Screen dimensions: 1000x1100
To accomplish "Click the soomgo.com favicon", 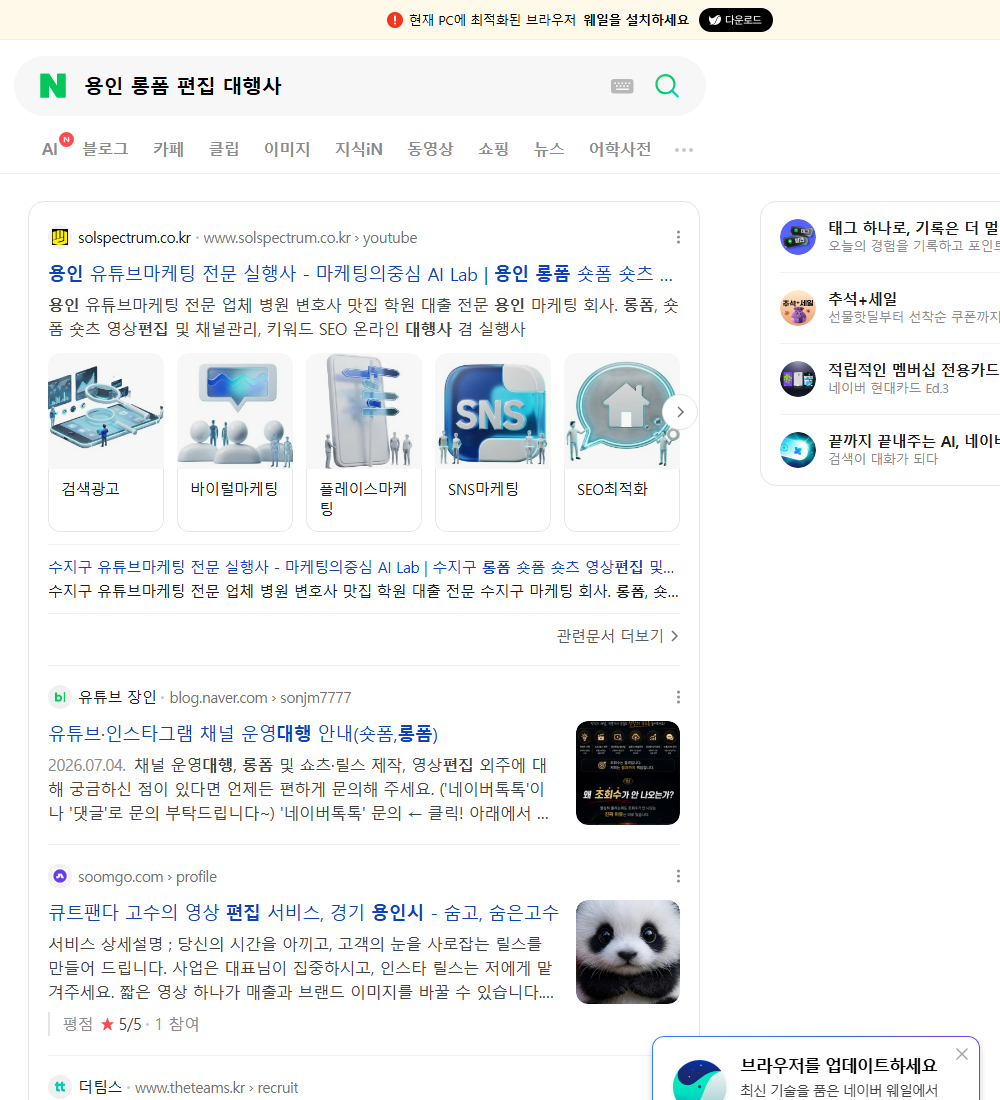I will click(60, 876).
